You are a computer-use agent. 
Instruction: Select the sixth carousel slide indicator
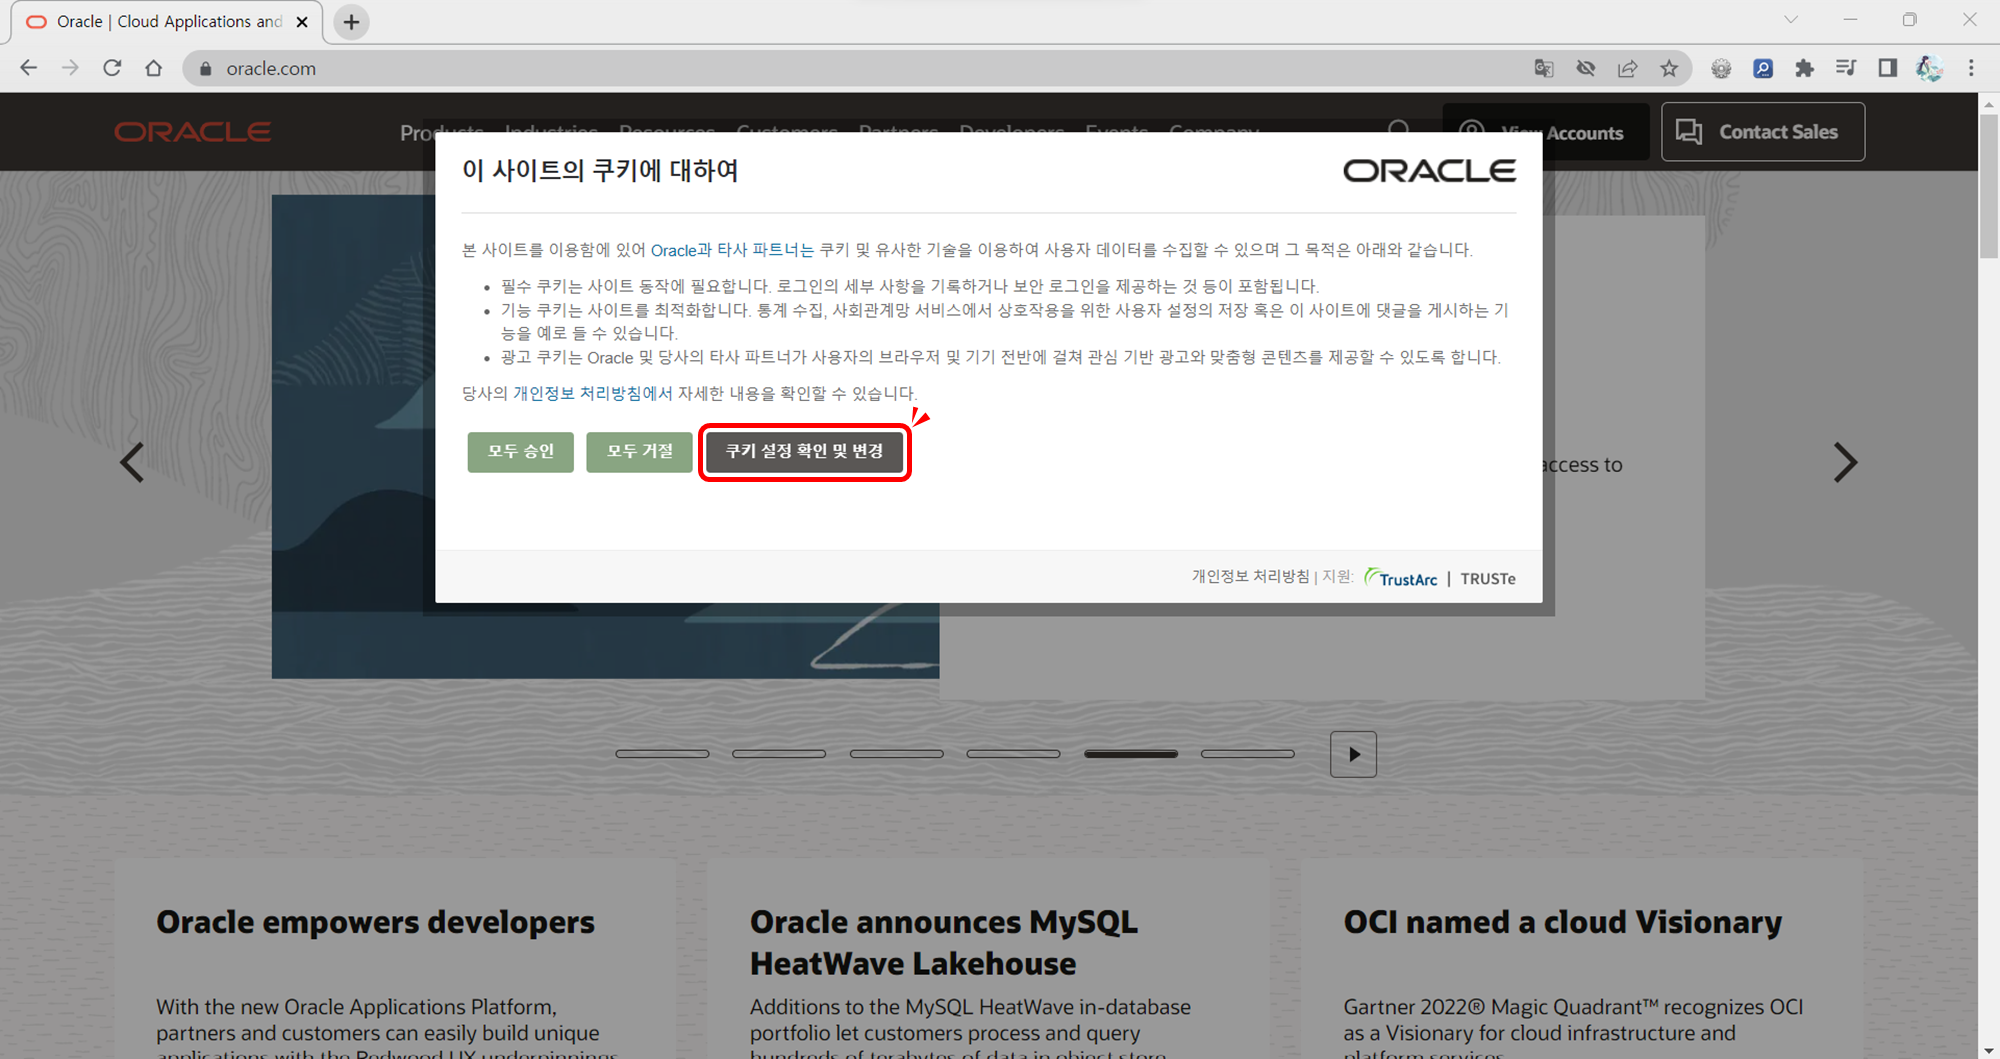pyautogui.click(x=1248, y=754)
